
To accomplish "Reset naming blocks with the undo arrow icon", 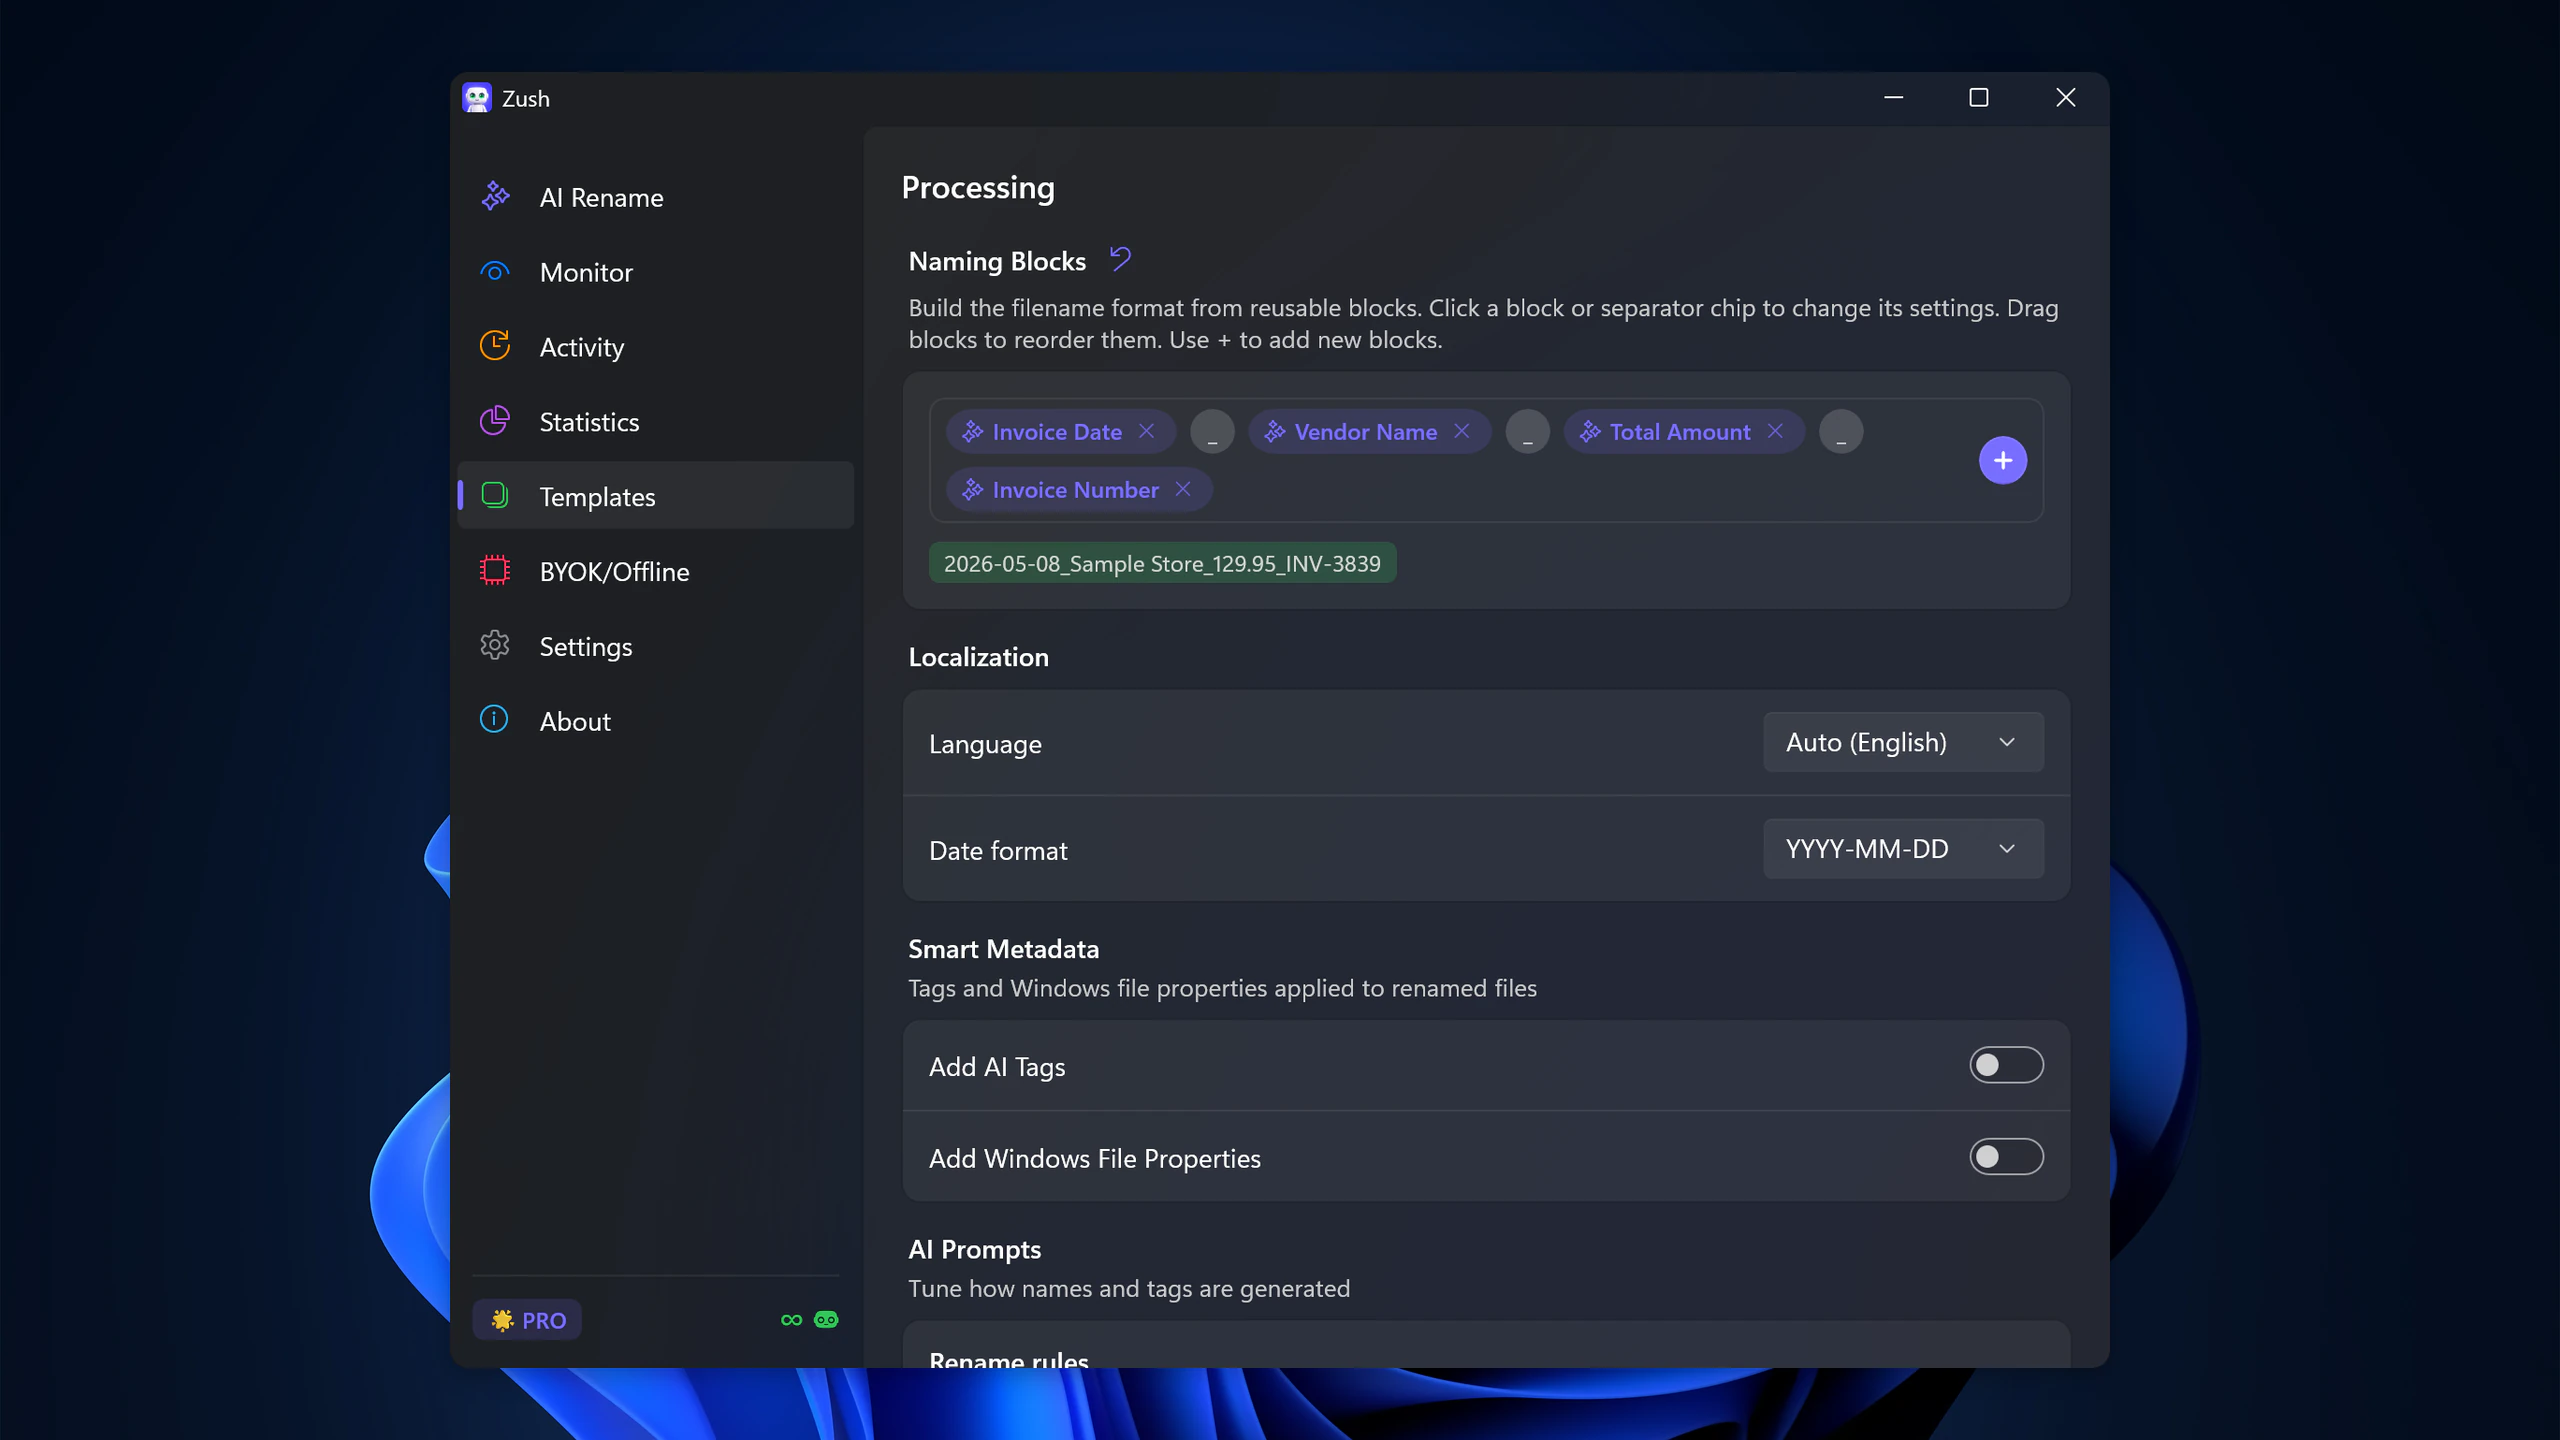I will (x=1120, y=260).
